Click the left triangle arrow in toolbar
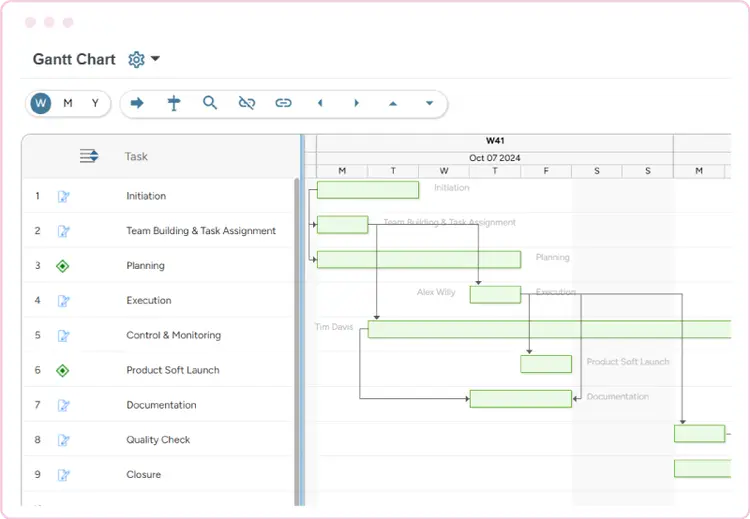Viewport: 750px width, 519px height. tap(320, 103)
